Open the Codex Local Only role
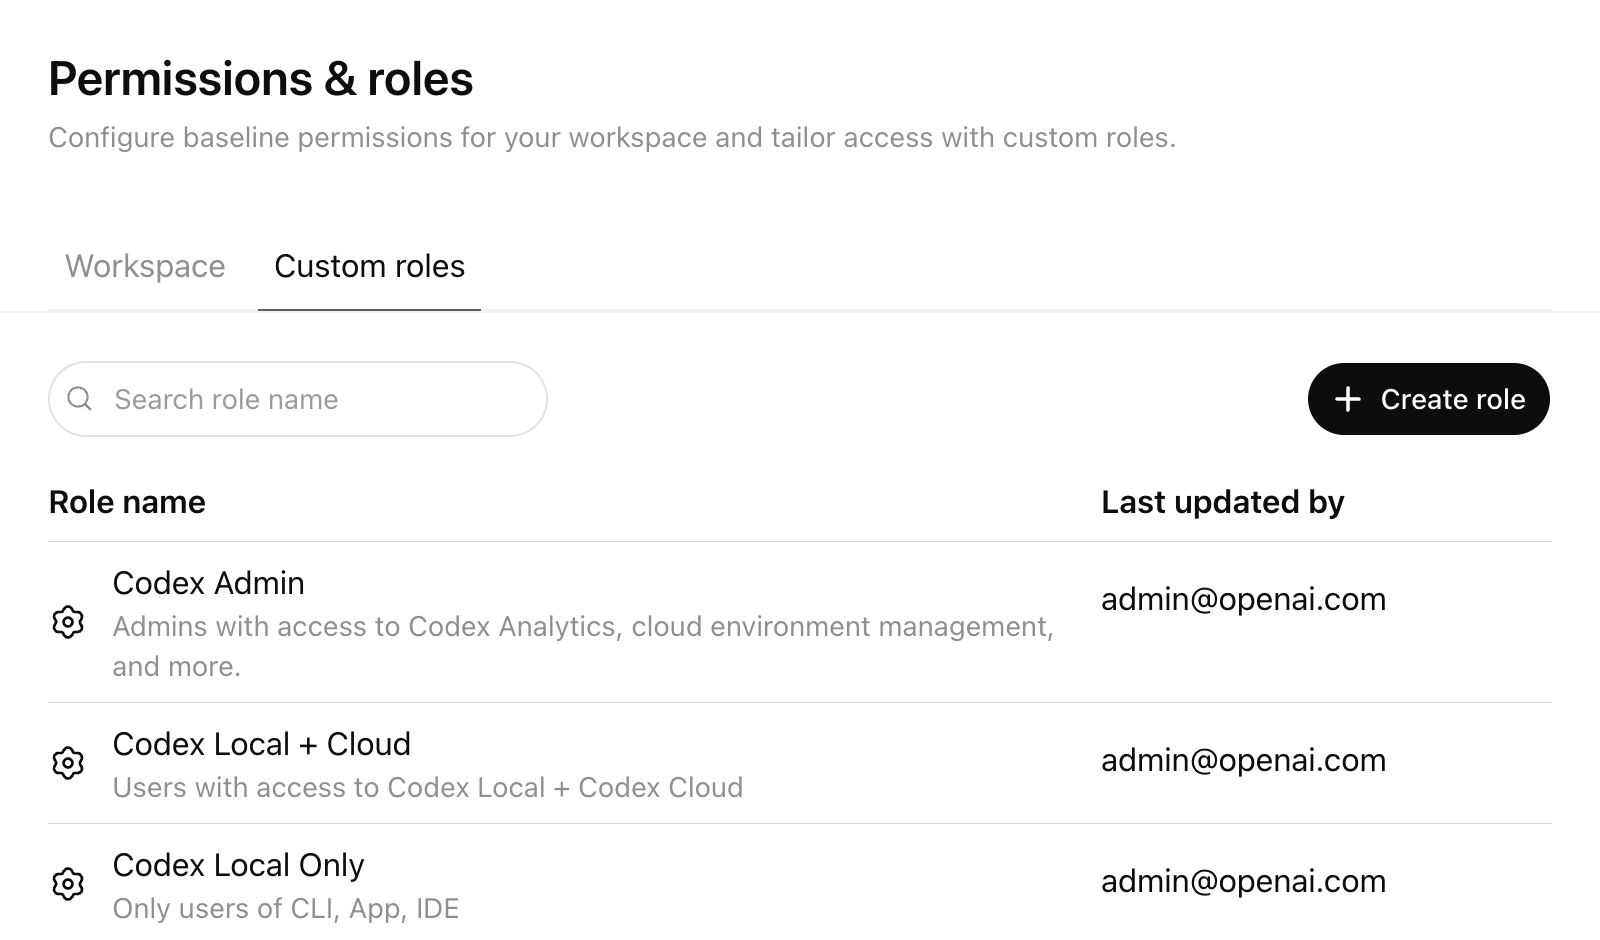Image resolution: width=1600 pixels, height=940 pixels. pos(239,864)
